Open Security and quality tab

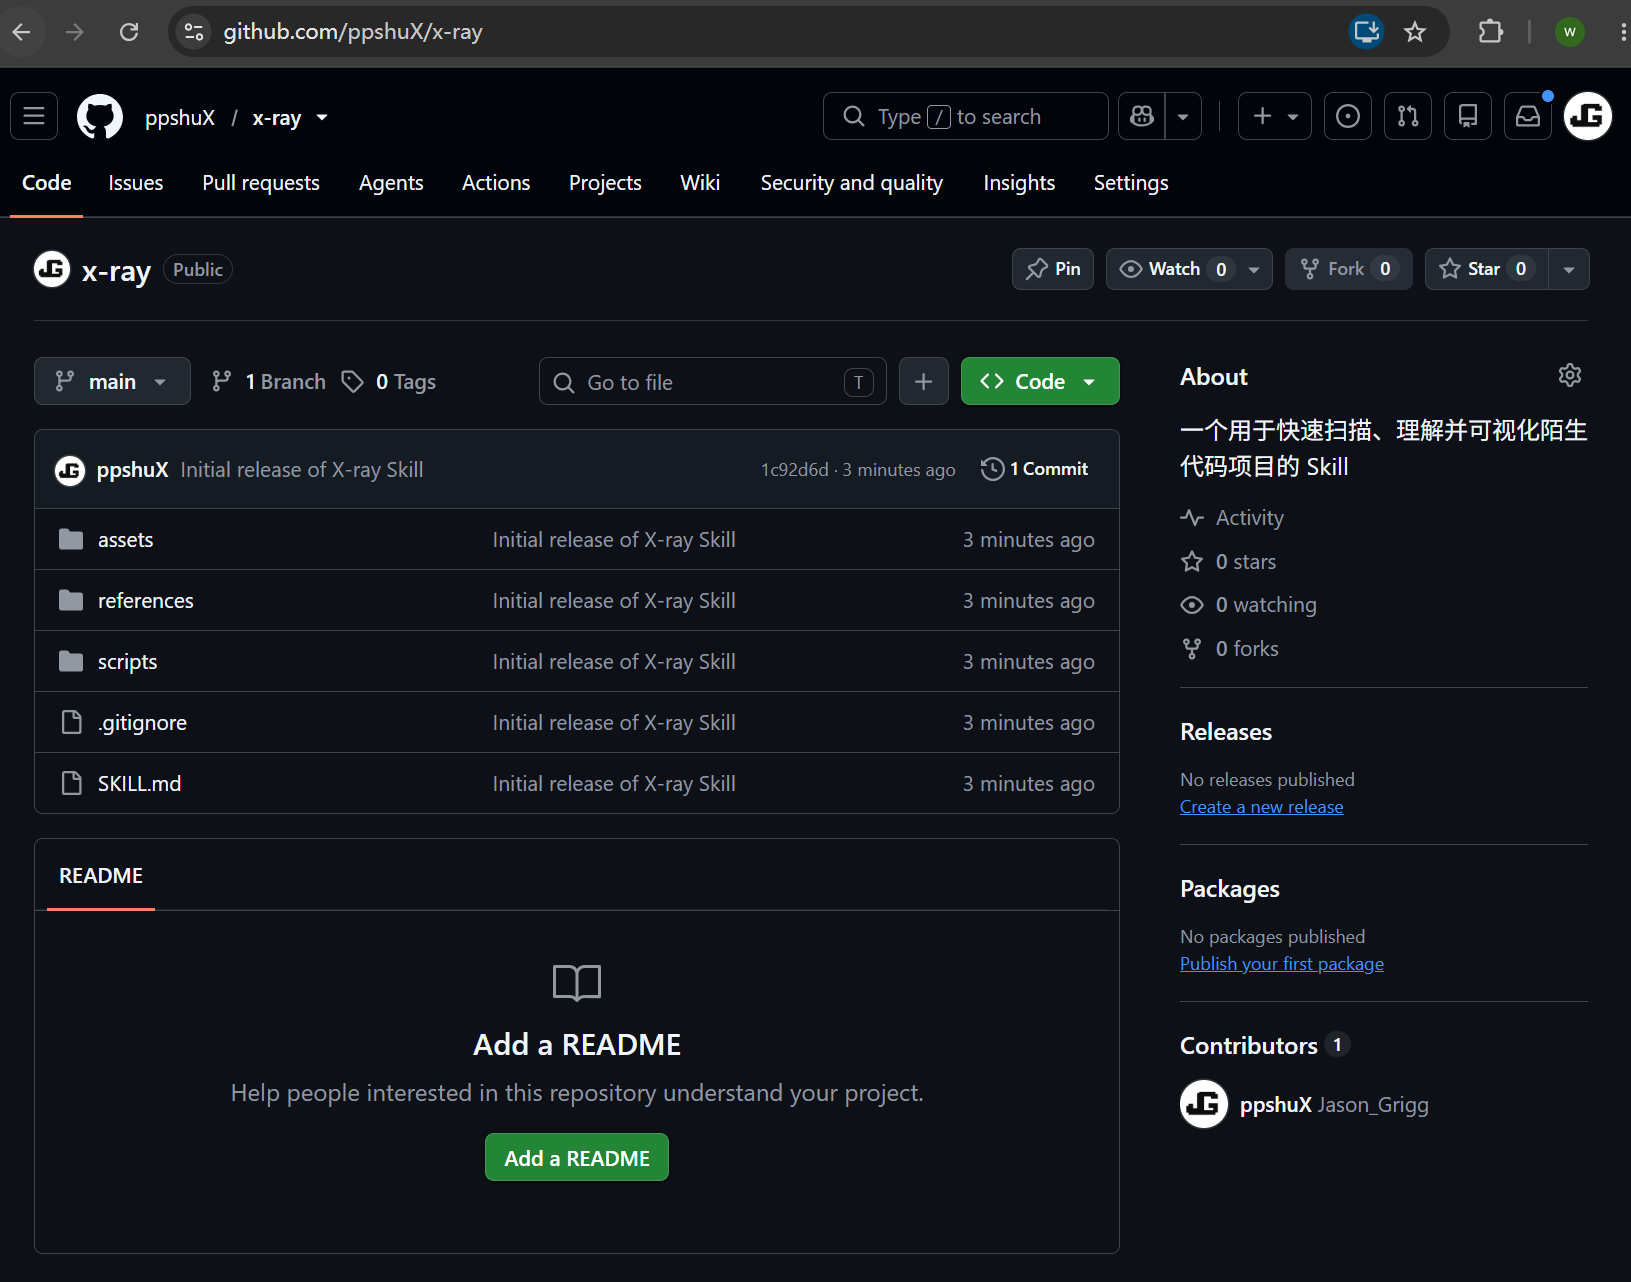(x=852, y=183)
